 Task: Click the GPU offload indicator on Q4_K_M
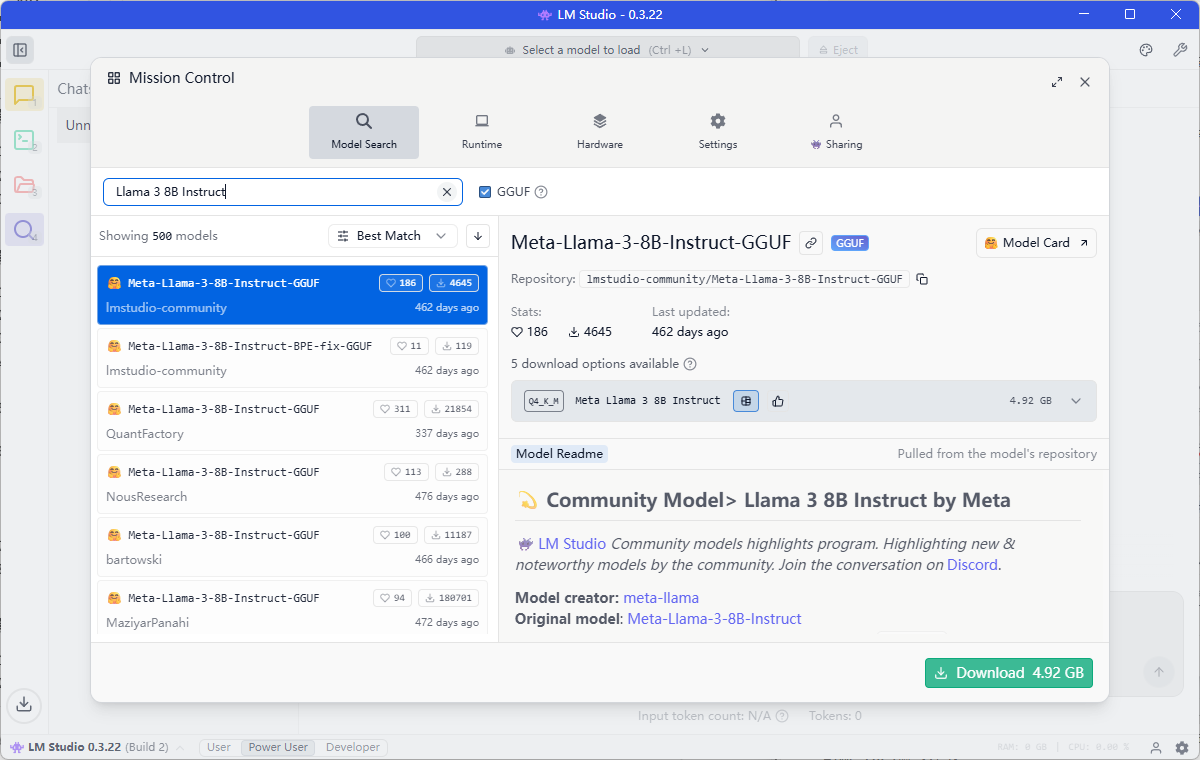pyautogui.click(x=745, y=400)
